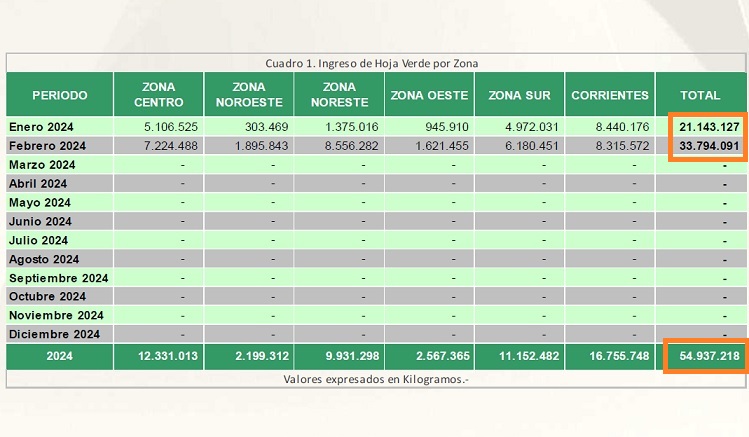Select the highlighted Febrero total 33.794.091
The height and width of the screenshot is (437, 749).
[708, 146]
